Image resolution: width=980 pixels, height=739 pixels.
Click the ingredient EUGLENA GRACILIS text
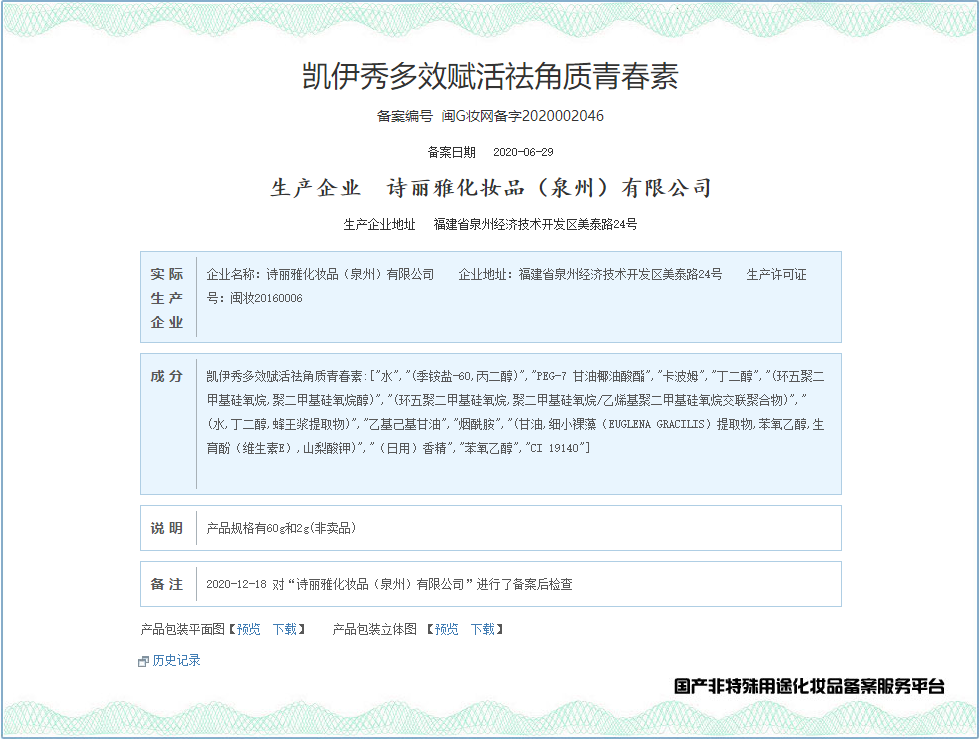[657, 425]
